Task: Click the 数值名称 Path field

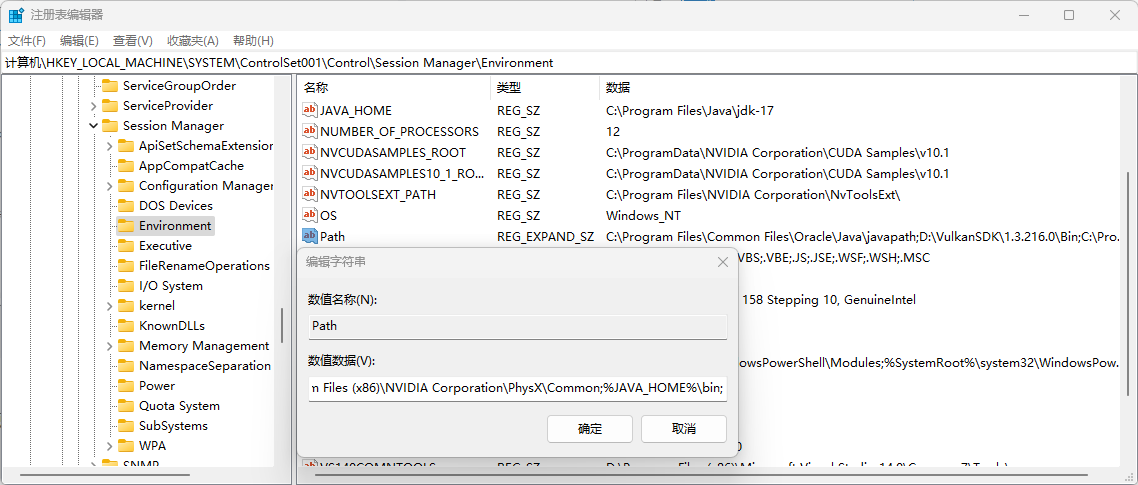Action: [x=517, y=327]
